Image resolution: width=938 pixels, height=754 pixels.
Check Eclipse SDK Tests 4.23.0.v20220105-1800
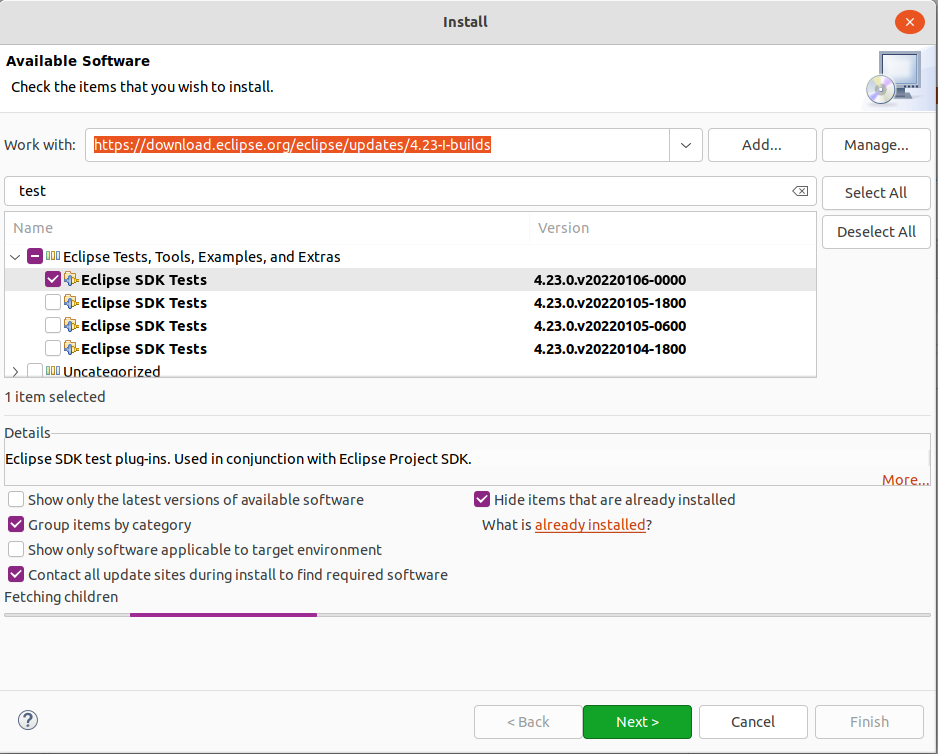point(53,302)
